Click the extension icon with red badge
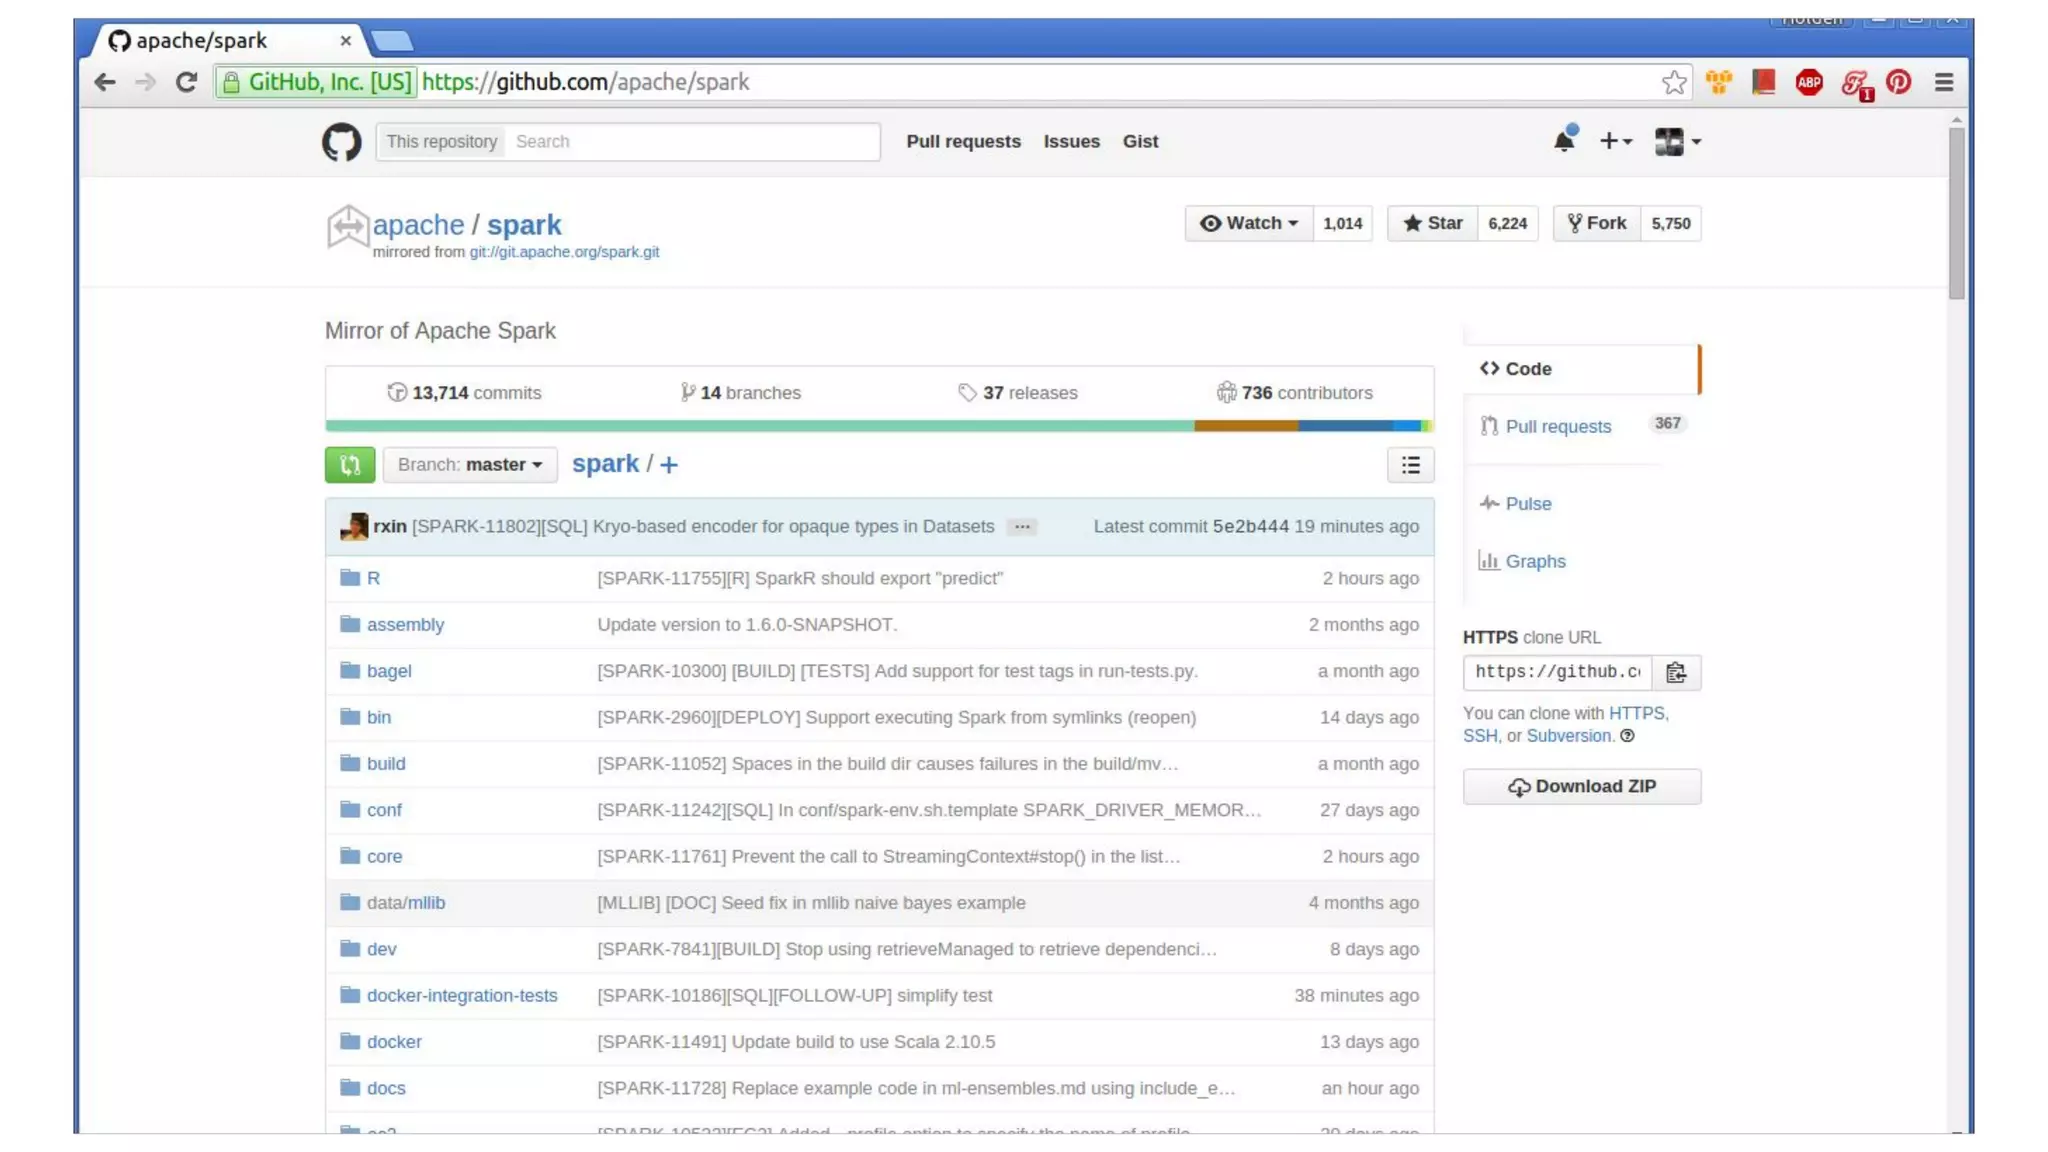 coord(1856,84)
